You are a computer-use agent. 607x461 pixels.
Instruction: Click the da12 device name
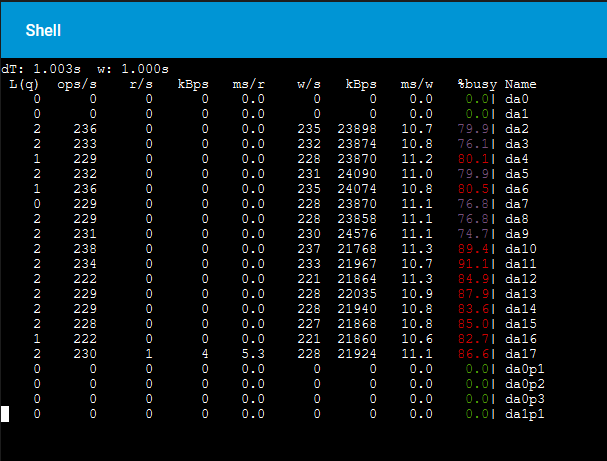coord(521,279)
